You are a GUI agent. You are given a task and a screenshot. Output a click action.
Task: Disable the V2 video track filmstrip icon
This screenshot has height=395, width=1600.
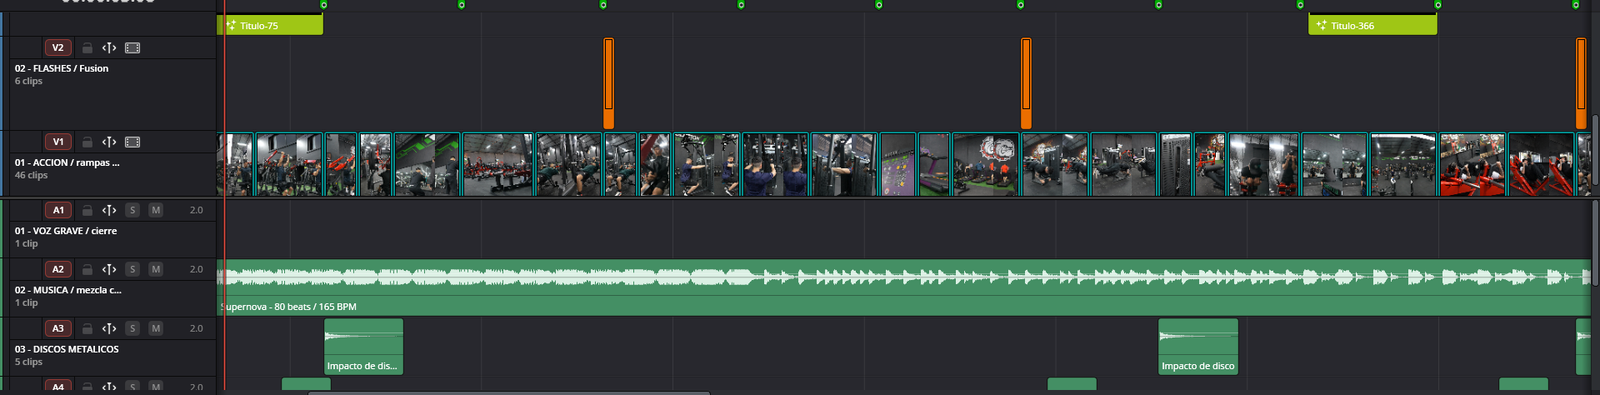click(132, 48)
